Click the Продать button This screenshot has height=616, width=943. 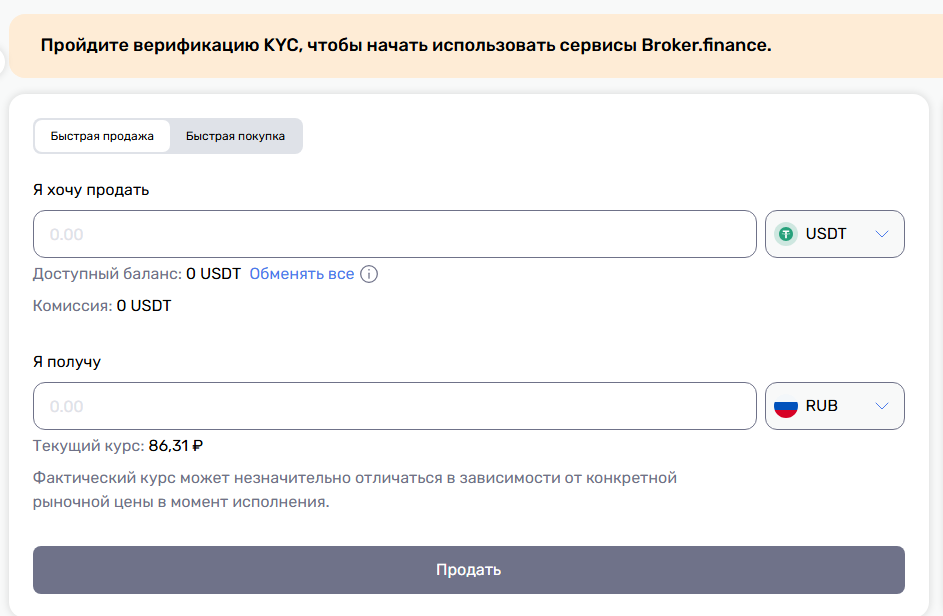[x=468, y=570]
